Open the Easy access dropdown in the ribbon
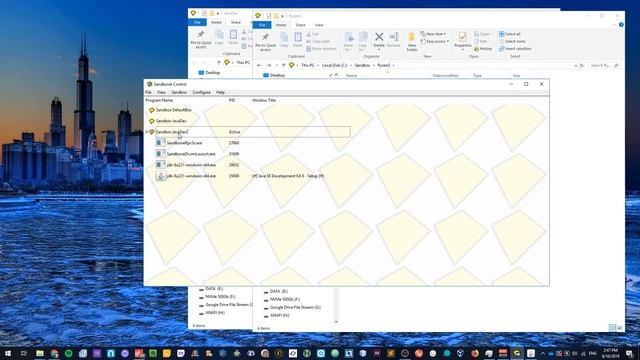The image size is (640, 360). point(434,41)
